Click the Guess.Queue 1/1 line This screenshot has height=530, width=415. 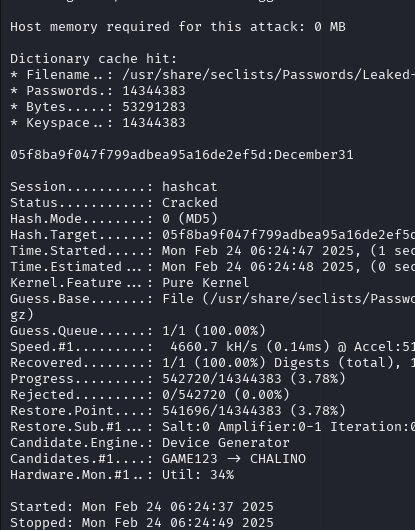pyautogui.click(x=138, y=331)
